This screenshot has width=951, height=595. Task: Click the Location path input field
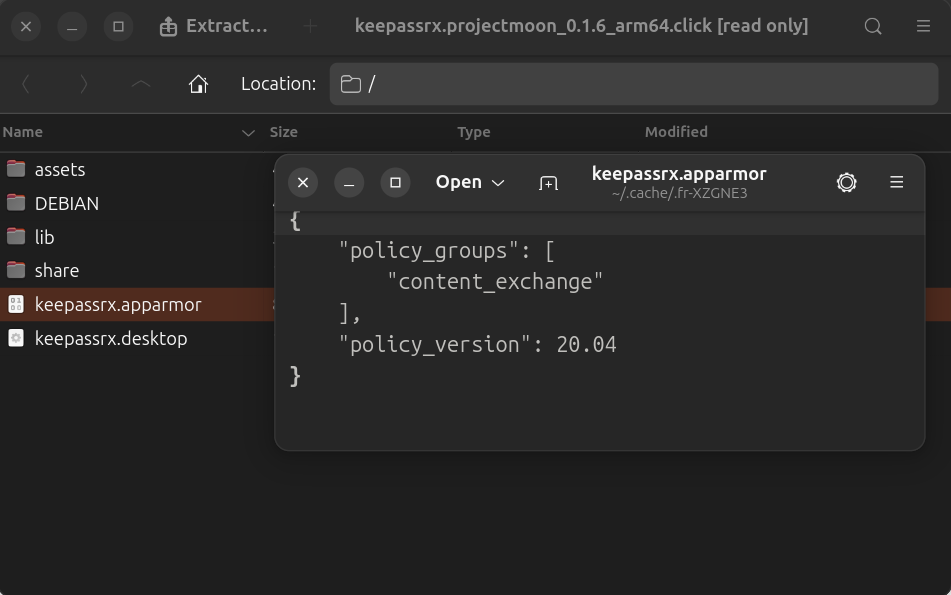point(640,84)
